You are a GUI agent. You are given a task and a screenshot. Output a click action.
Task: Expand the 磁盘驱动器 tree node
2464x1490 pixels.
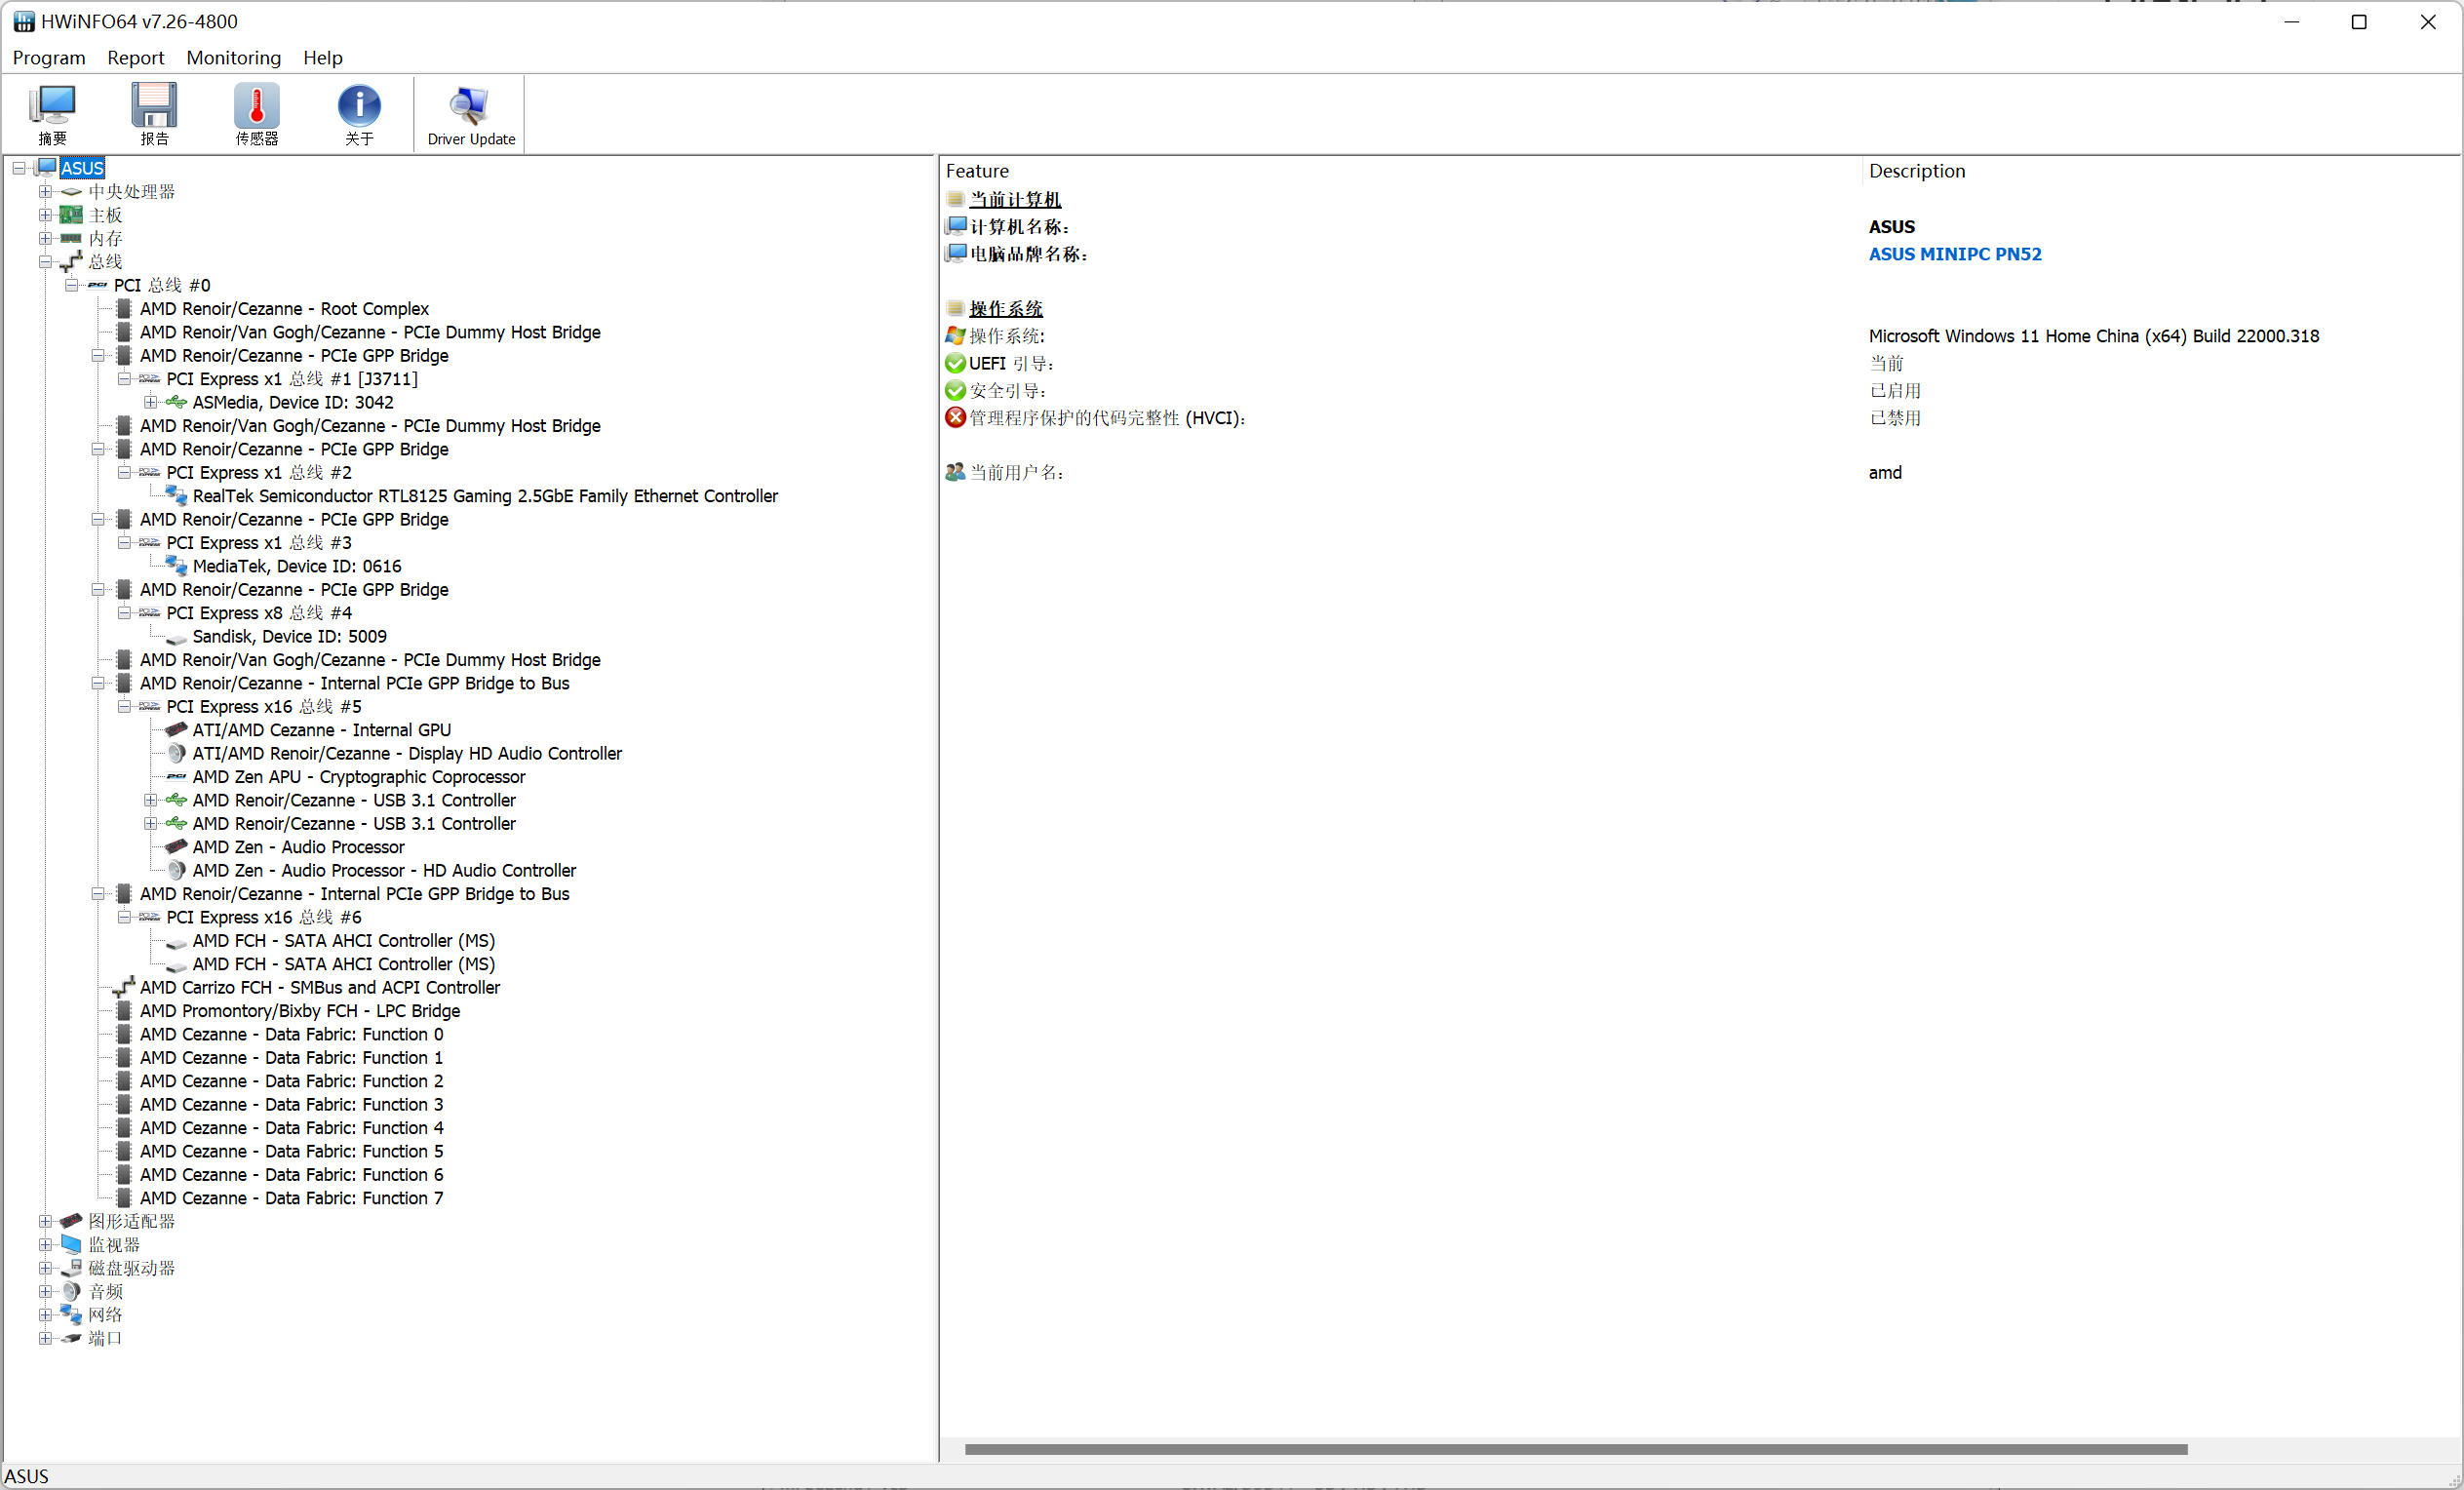click(x=45, y=1268)
